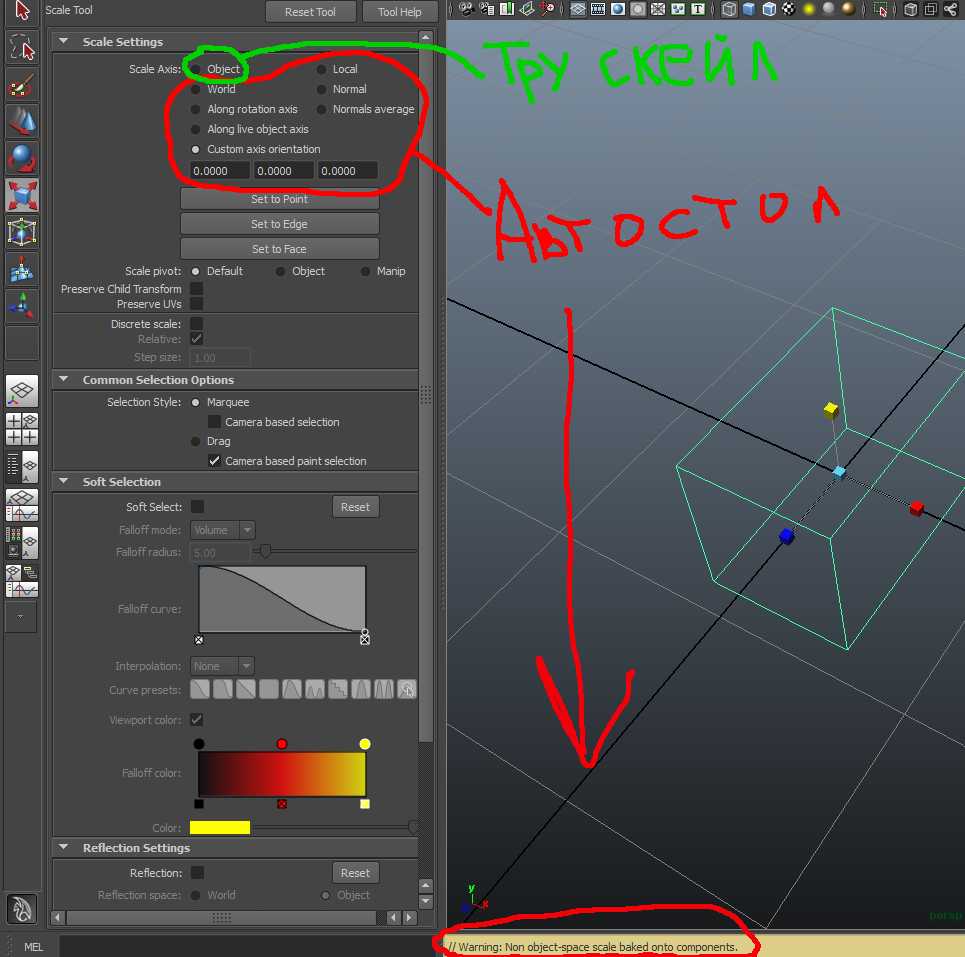Click the first custom axis orientation field
Screen dimensions: 965x957
220,171
